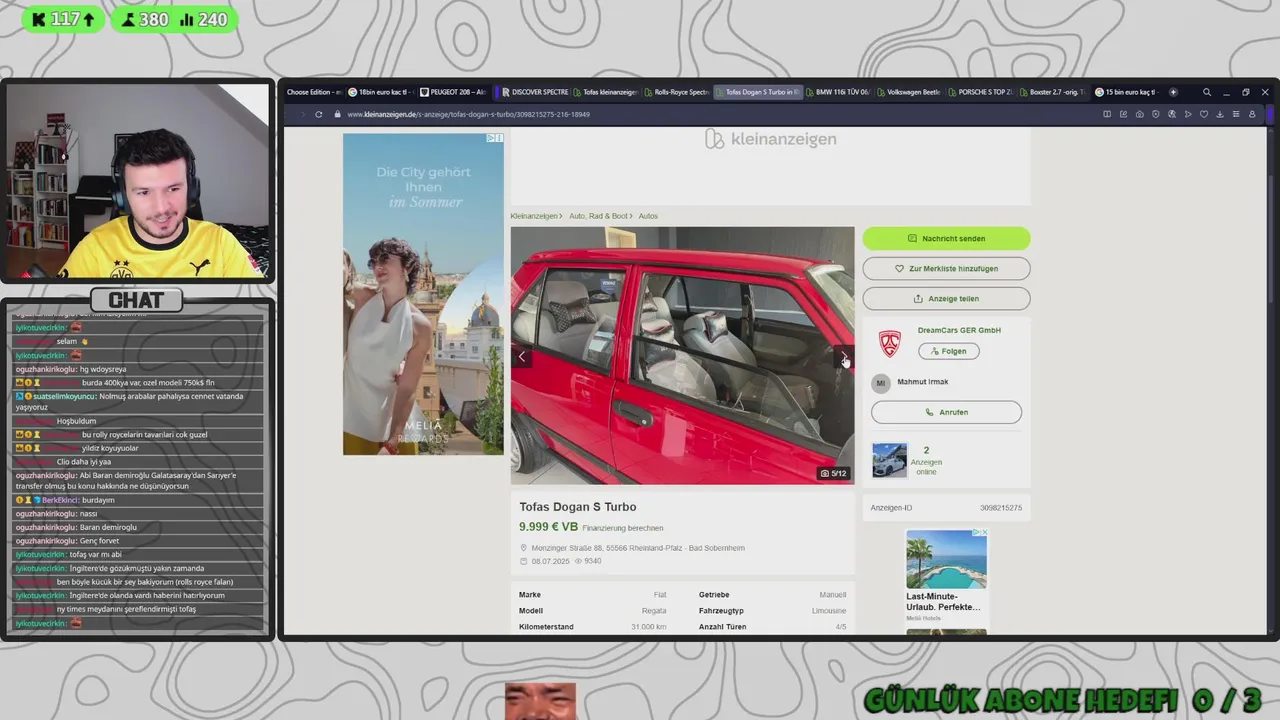Open Finanzierung berechnen link

pyautogui.click(x=622, y=528)
